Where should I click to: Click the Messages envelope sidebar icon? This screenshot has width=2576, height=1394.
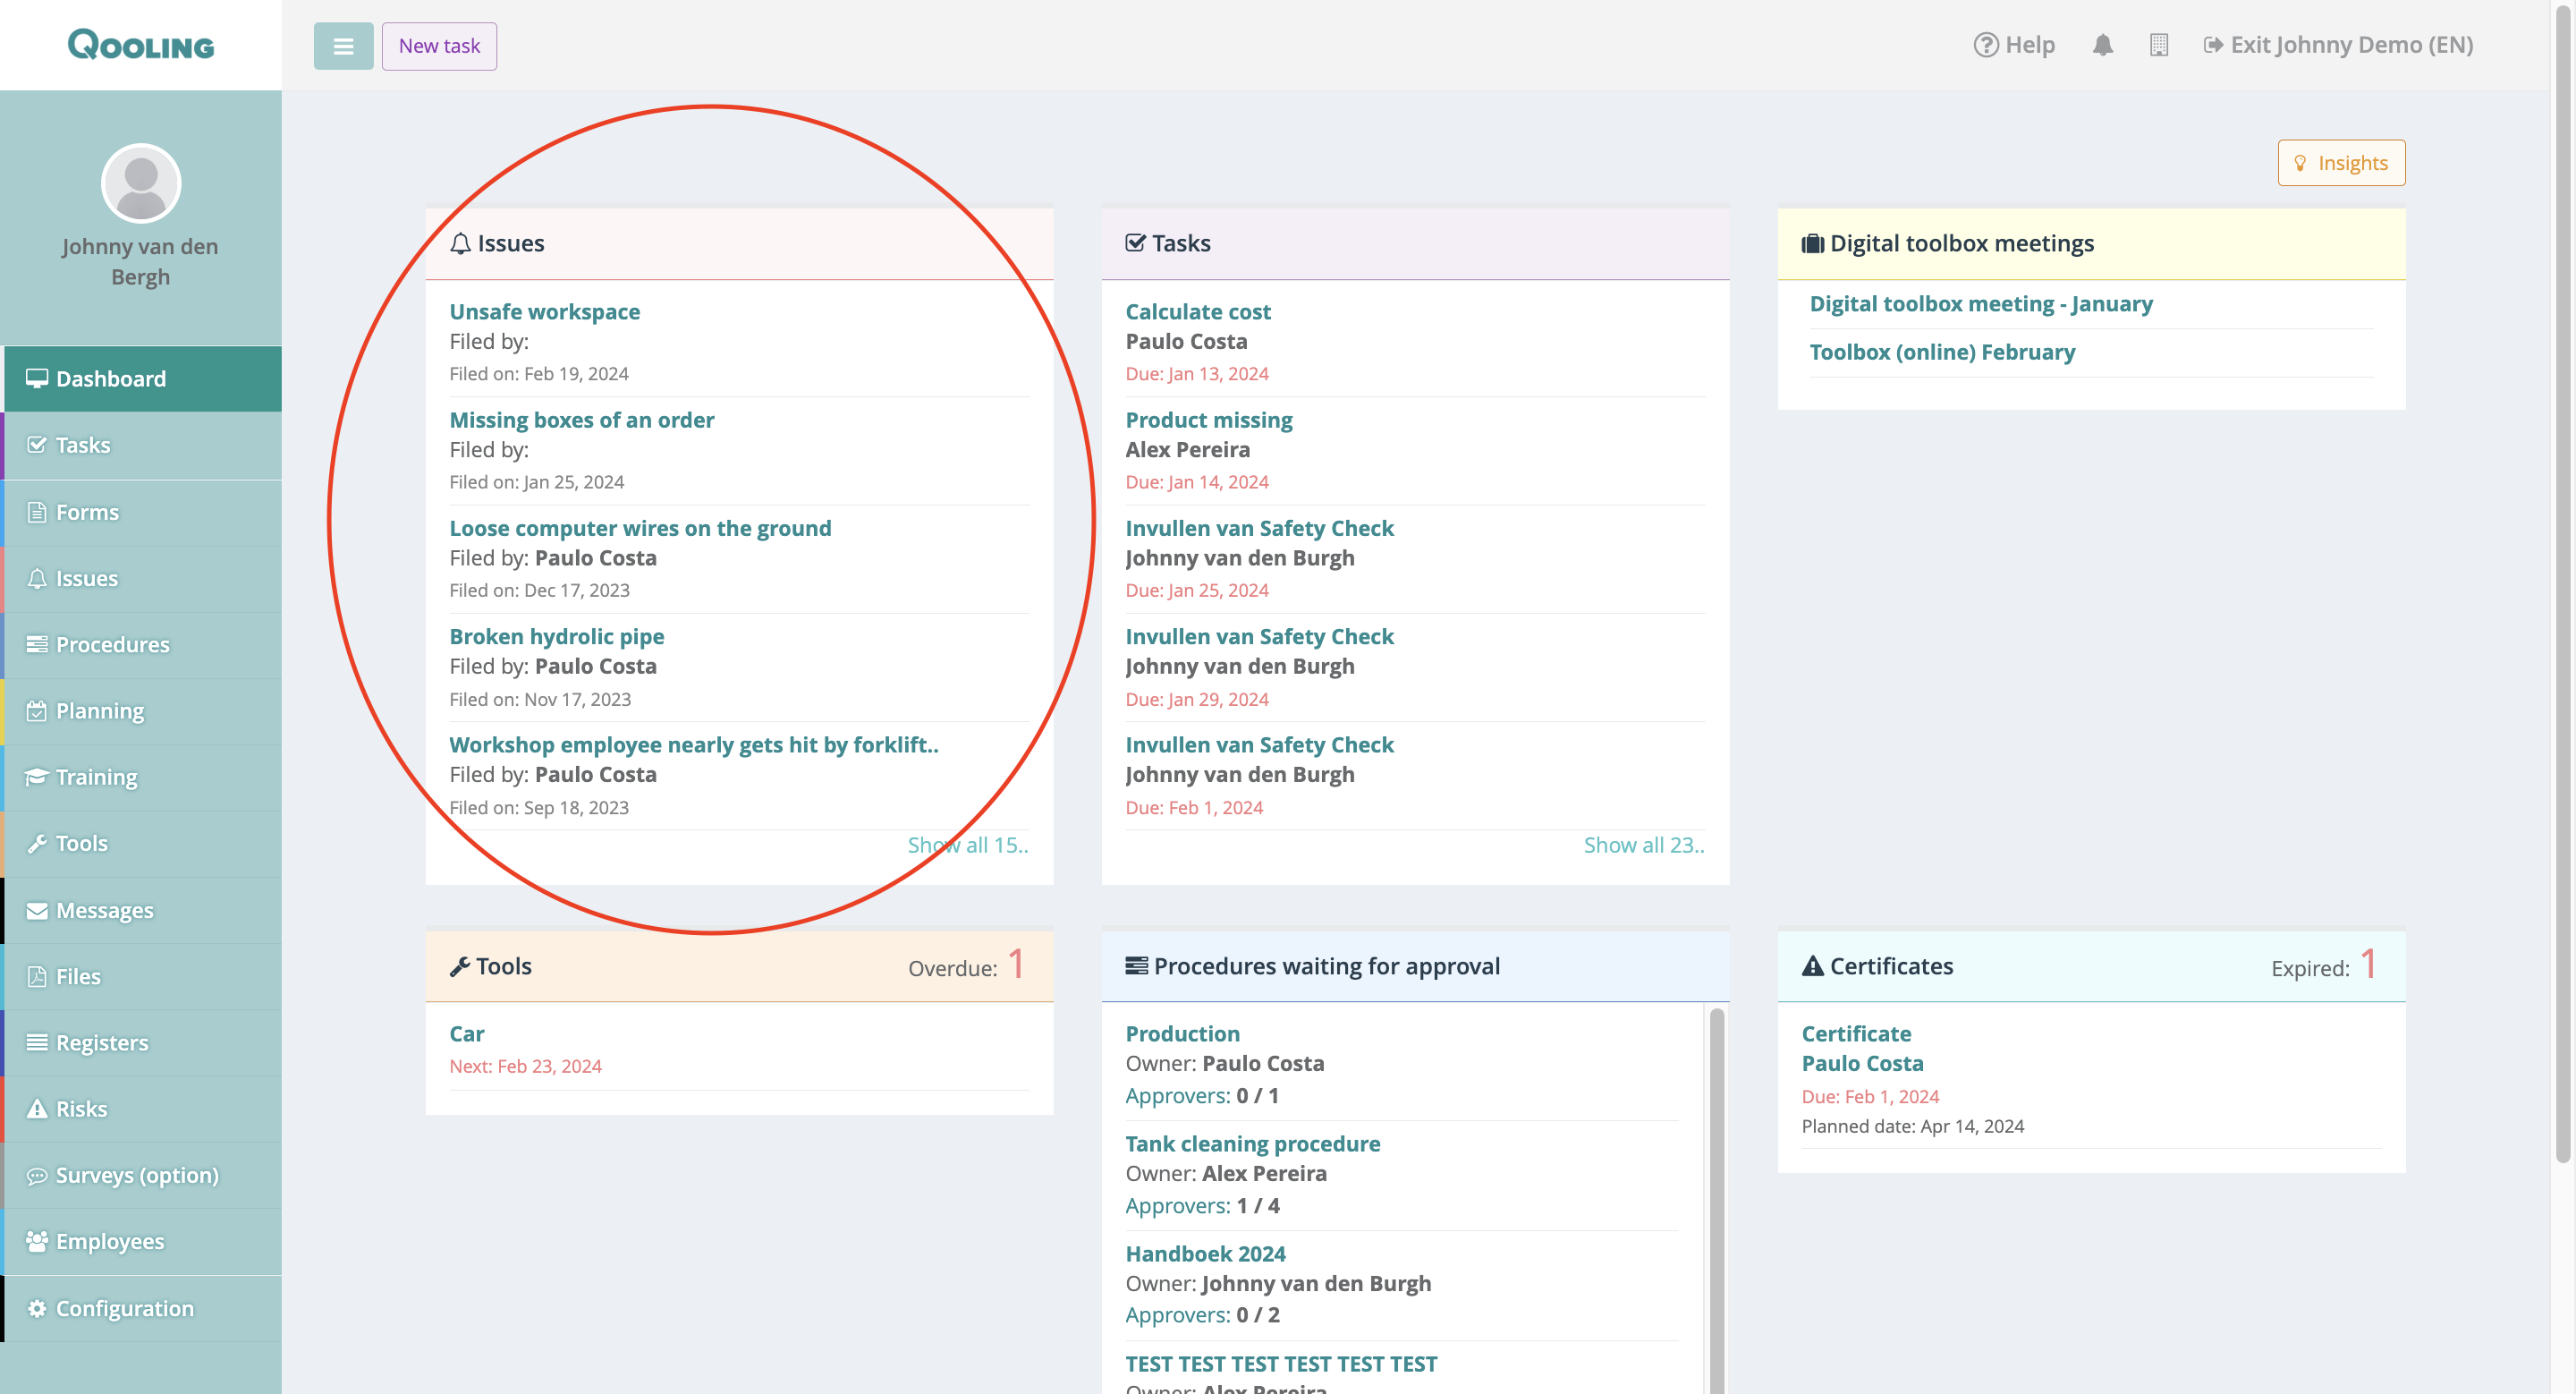coord(37,910)
